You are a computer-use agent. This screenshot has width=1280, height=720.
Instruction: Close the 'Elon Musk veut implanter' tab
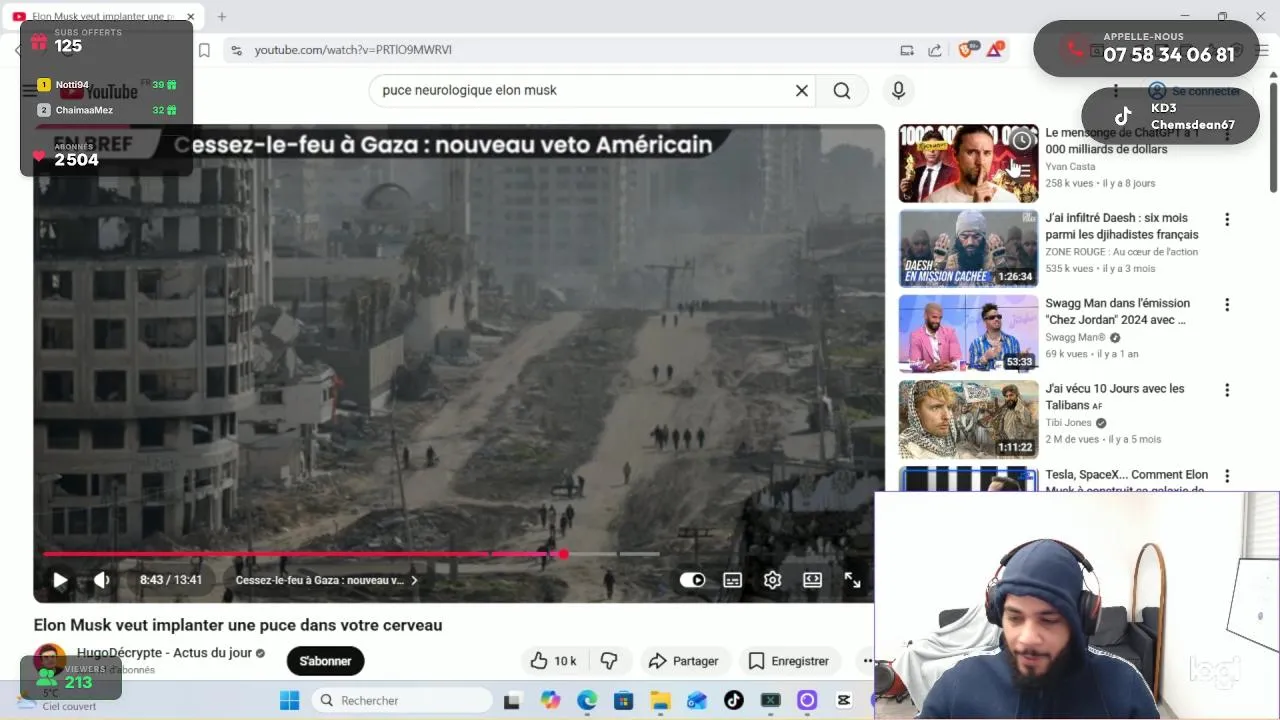point(190,16)
